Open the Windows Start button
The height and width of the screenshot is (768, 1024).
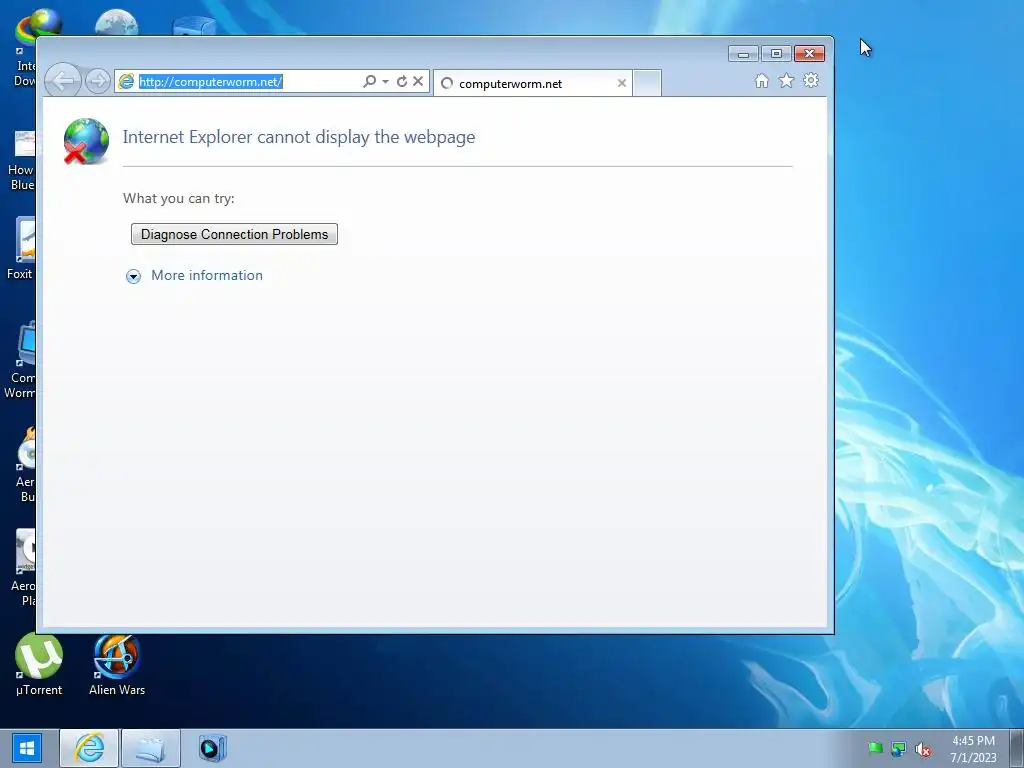(x=27, y=748)
